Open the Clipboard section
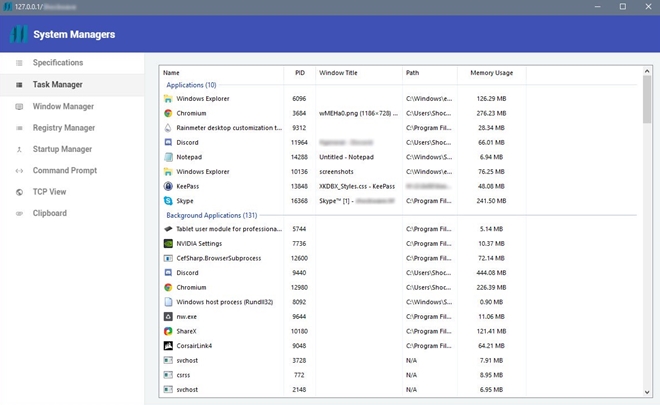Screen dimensions: 660x405 [72, 213]
